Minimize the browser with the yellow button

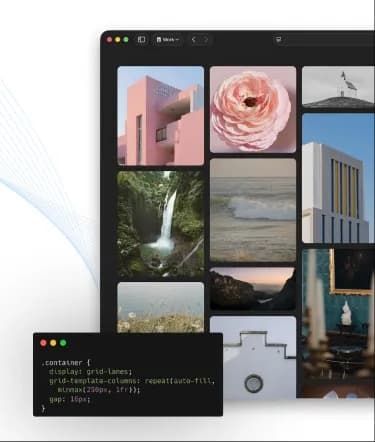tap(118, 40)
